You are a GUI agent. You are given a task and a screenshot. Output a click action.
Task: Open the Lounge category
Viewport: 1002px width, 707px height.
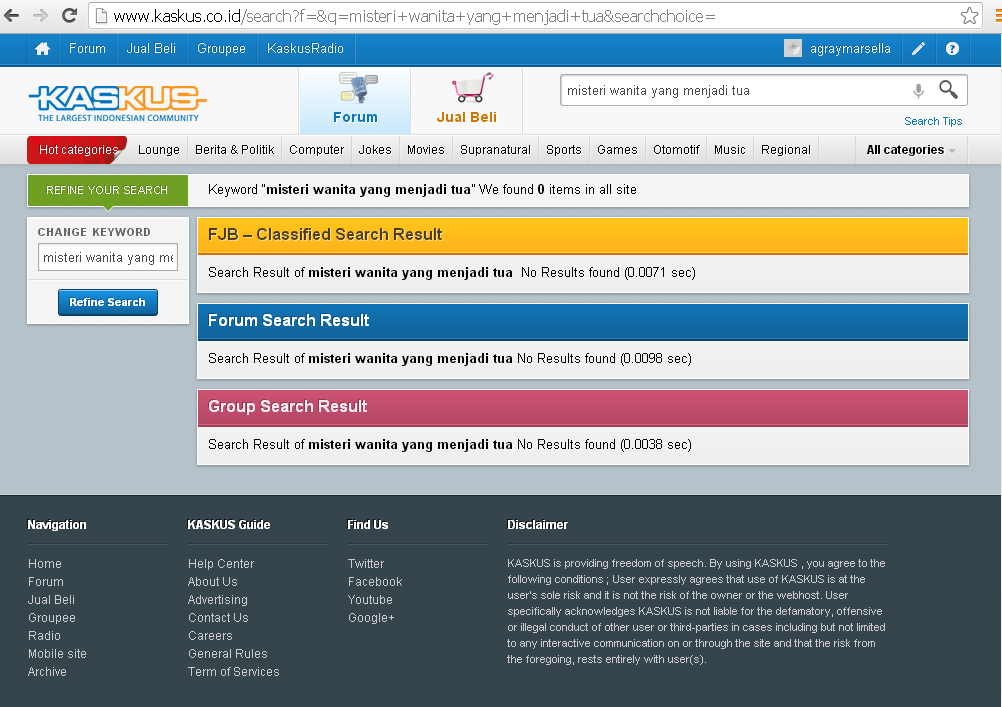158,150
